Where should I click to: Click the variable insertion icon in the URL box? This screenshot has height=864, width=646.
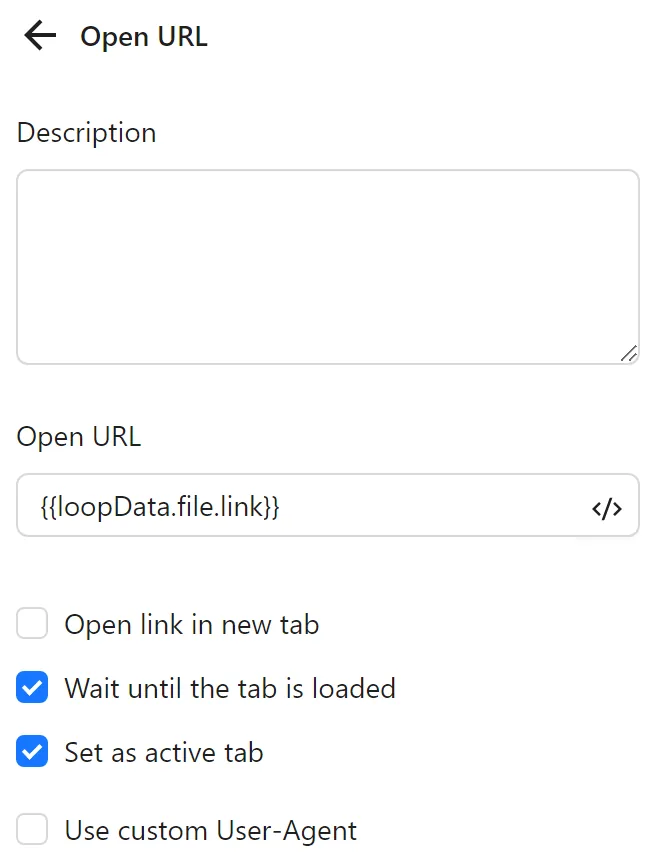tap(607, 508)
